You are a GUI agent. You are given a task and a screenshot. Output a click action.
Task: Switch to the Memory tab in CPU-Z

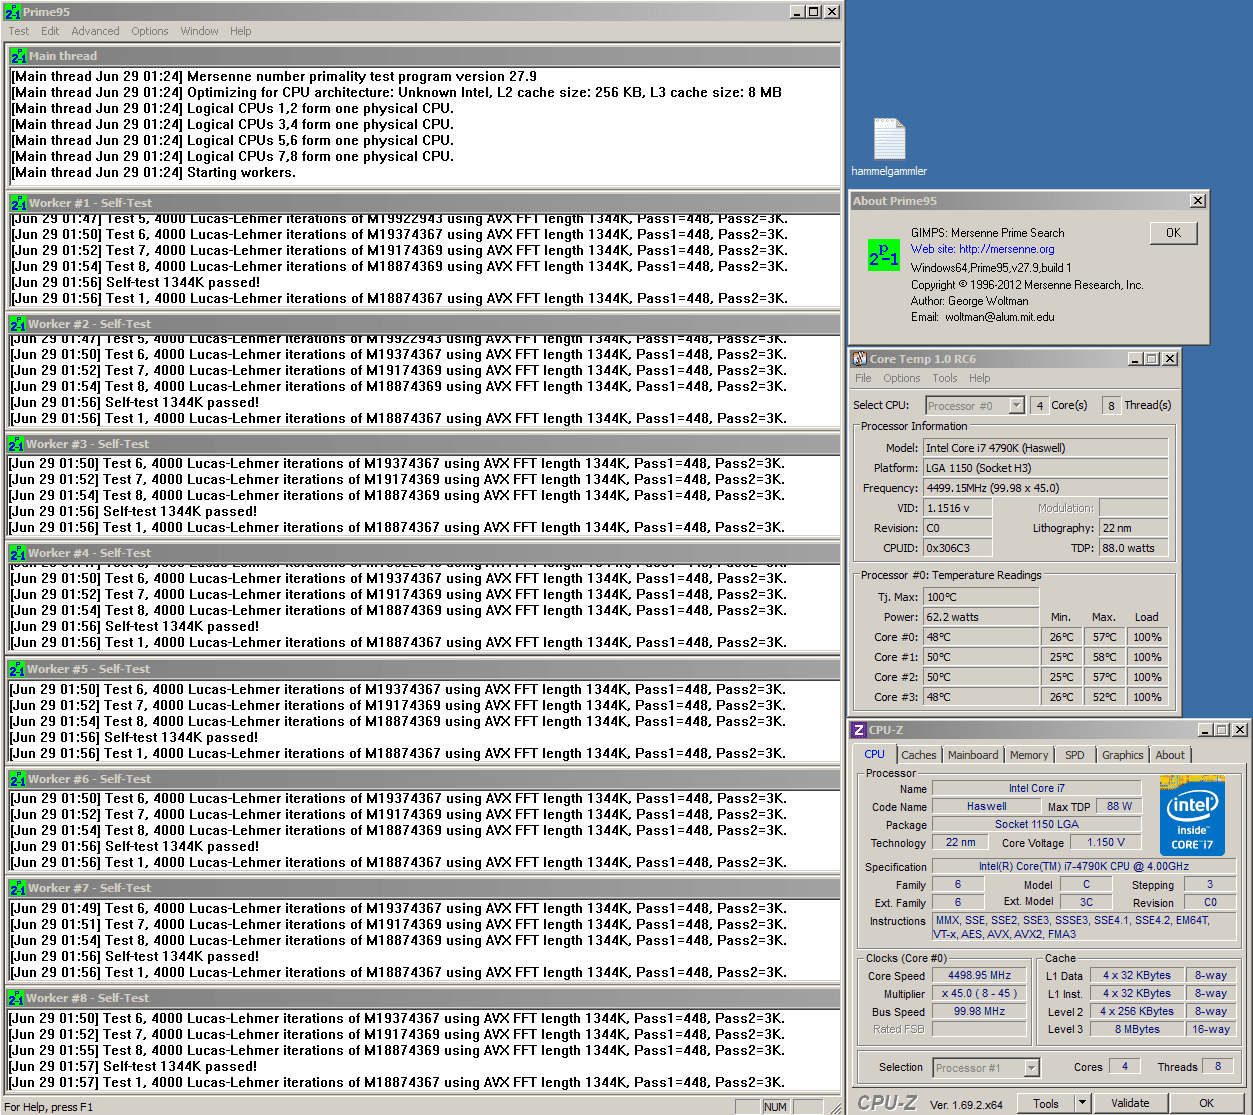[1029, 755]
